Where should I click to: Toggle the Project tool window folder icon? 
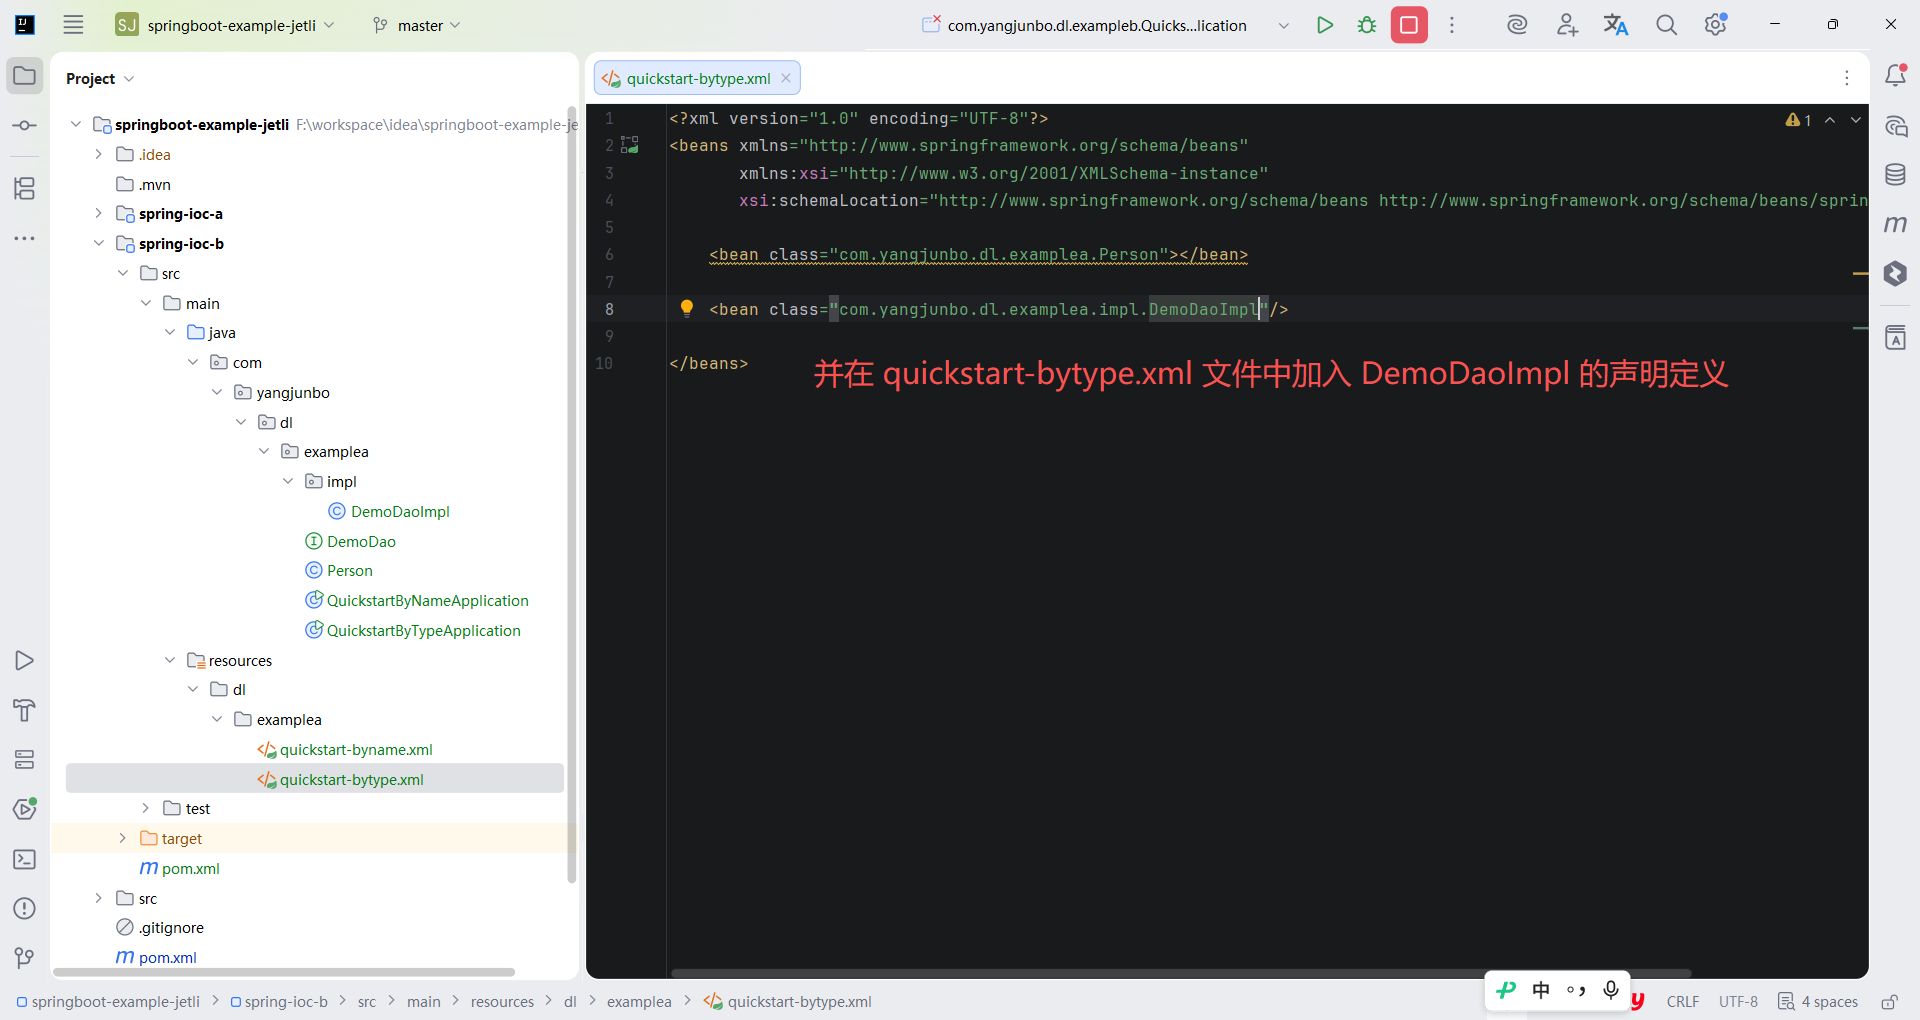(x=25, y=76)
